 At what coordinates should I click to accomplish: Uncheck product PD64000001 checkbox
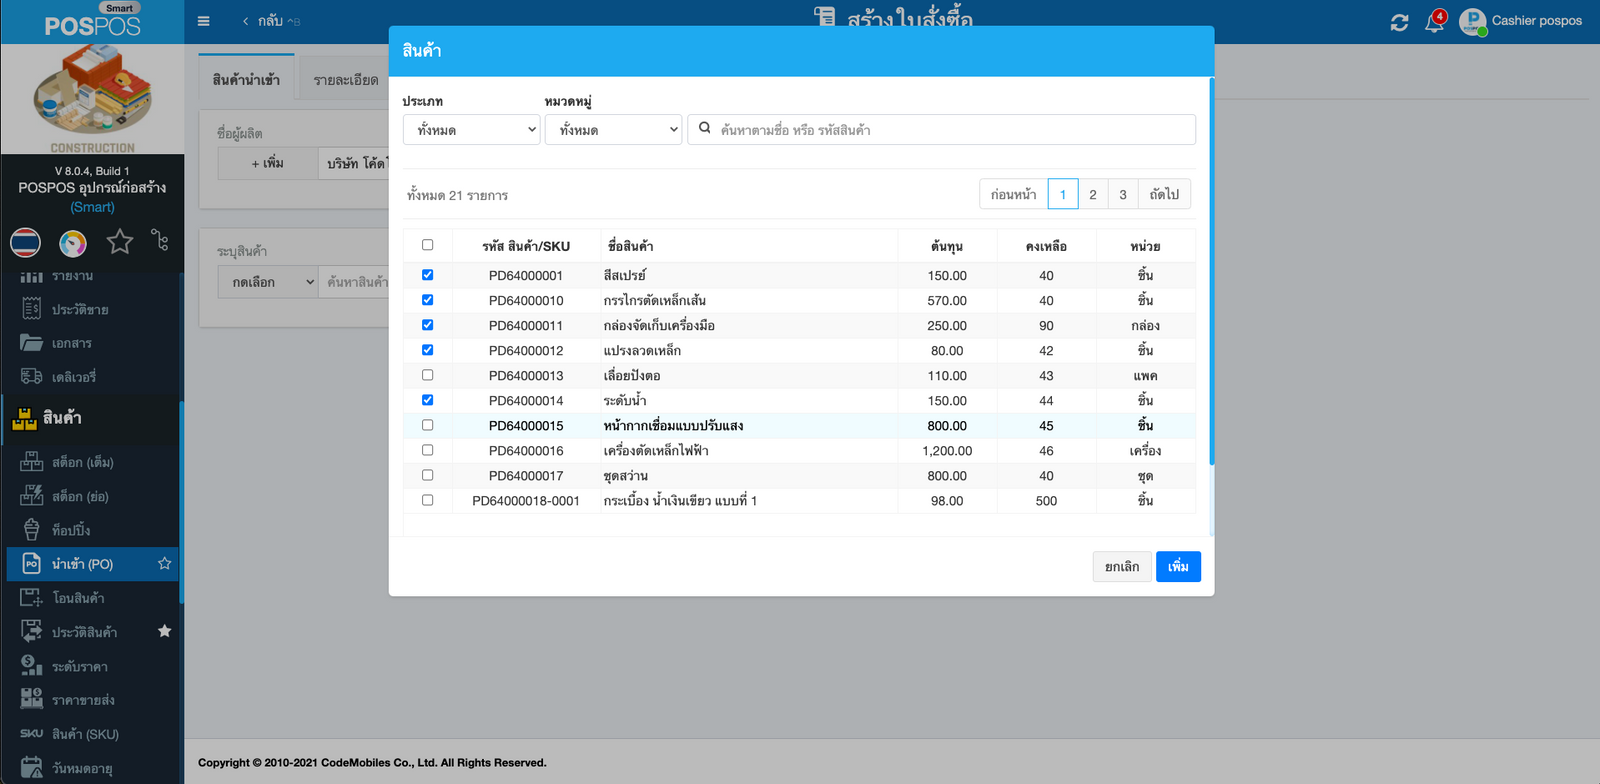click(427, 275)
